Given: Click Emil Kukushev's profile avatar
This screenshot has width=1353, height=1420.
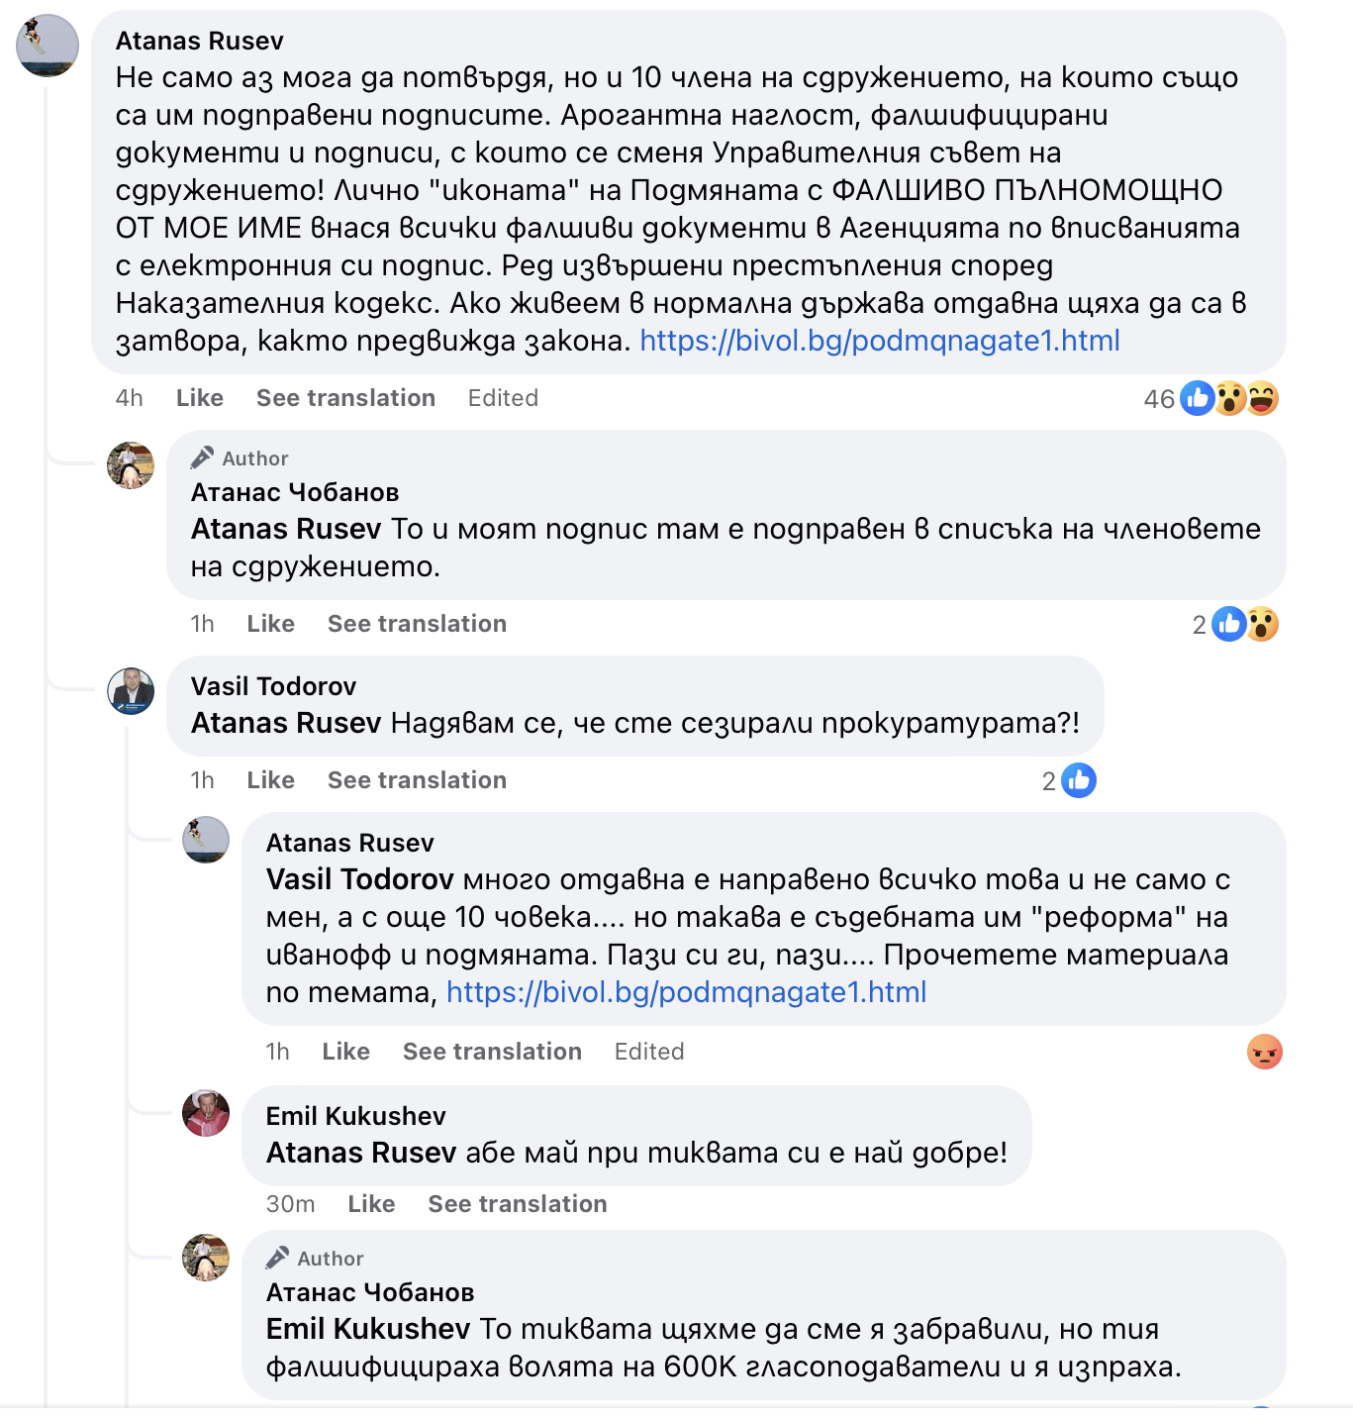Looking at the screenshot, I should [x=206, y=1113].
